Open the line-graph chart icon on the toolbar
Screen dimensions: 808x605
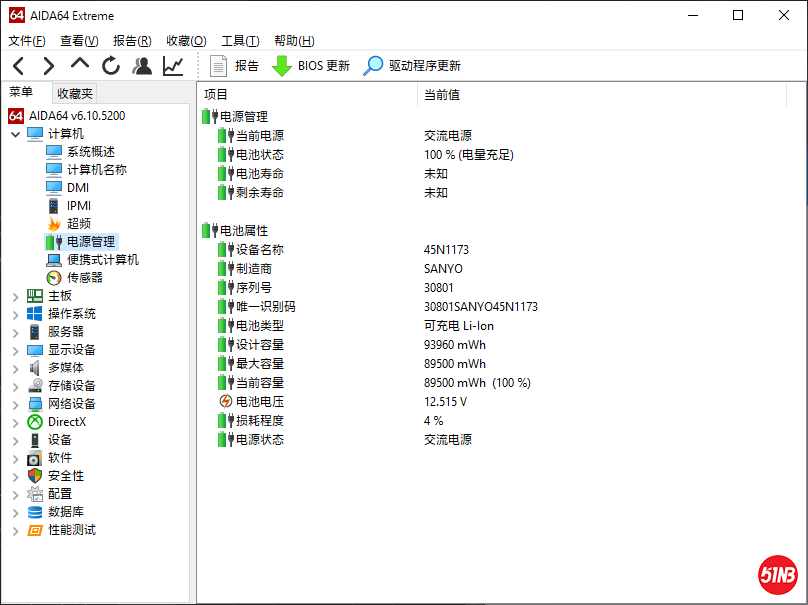pyautogui.click(x=172, y=64)
